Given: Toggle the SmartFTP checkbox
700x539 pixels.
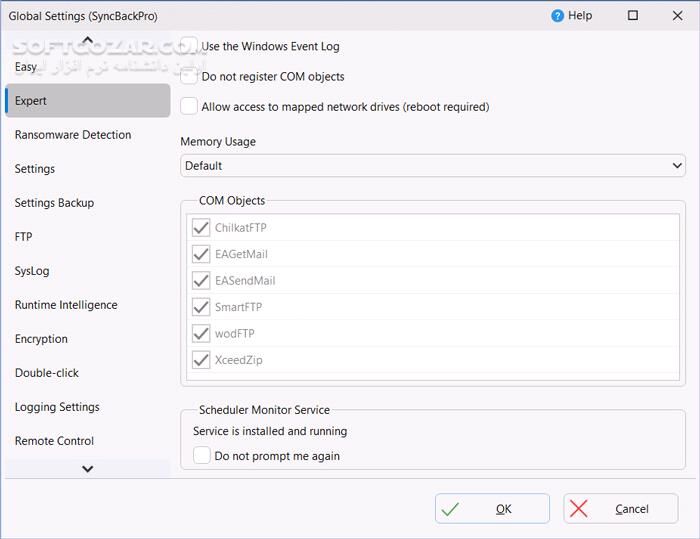Looking at the screenshot, I should pos(201,307).
